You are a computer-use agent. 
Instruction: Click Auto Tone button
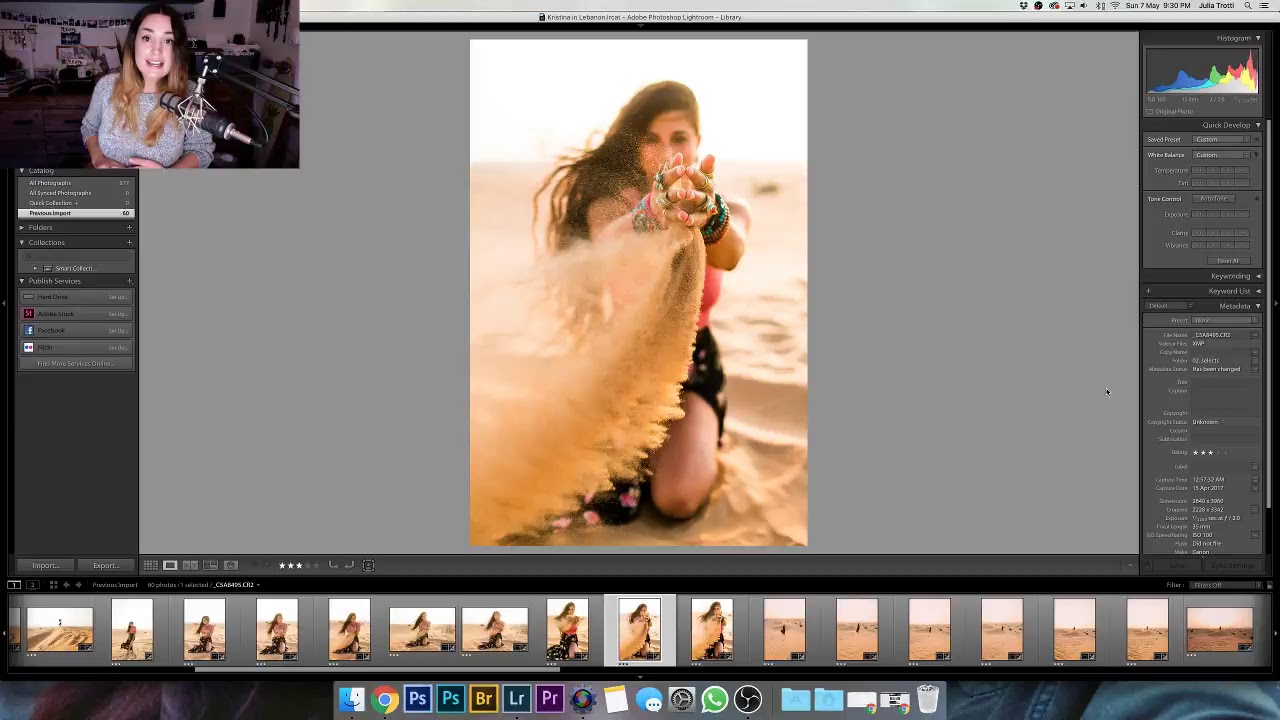[x=1213, y=199]
